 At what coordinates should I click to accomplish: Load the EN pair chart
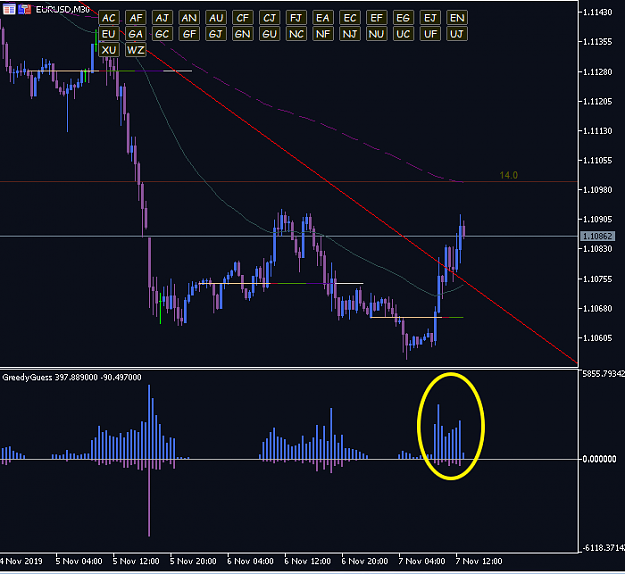[x=457, y=18]
